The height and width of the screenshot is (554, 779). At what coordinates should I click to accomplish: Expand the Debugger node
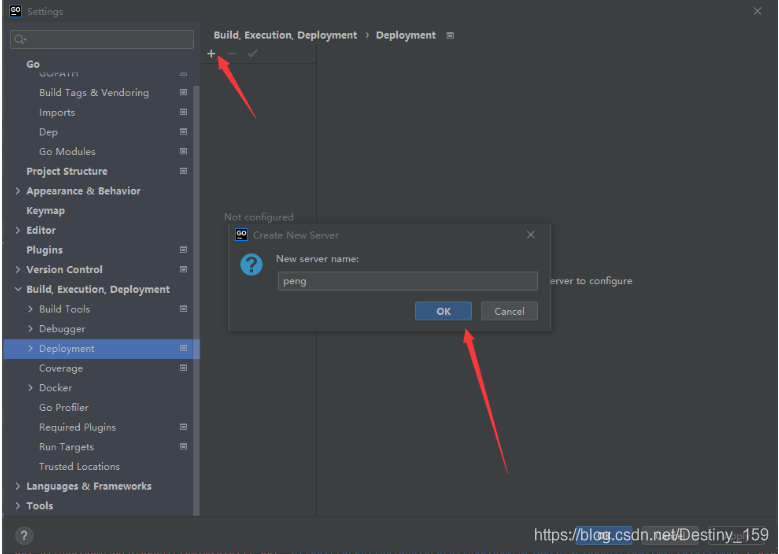[x=30, y=328]
